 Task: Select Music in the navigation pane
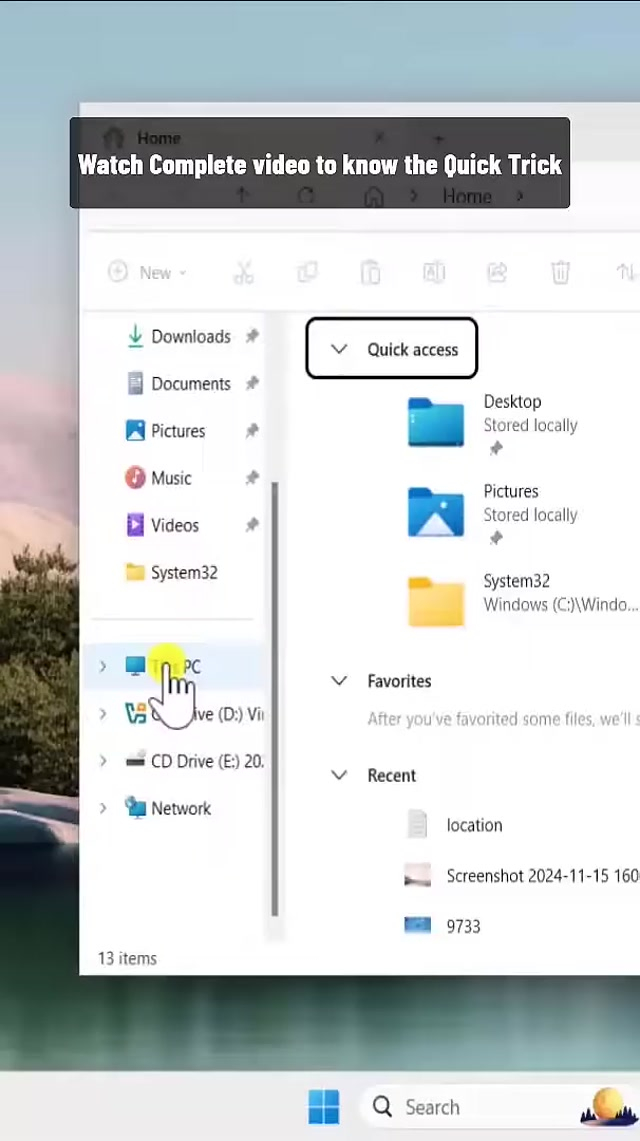170,478
